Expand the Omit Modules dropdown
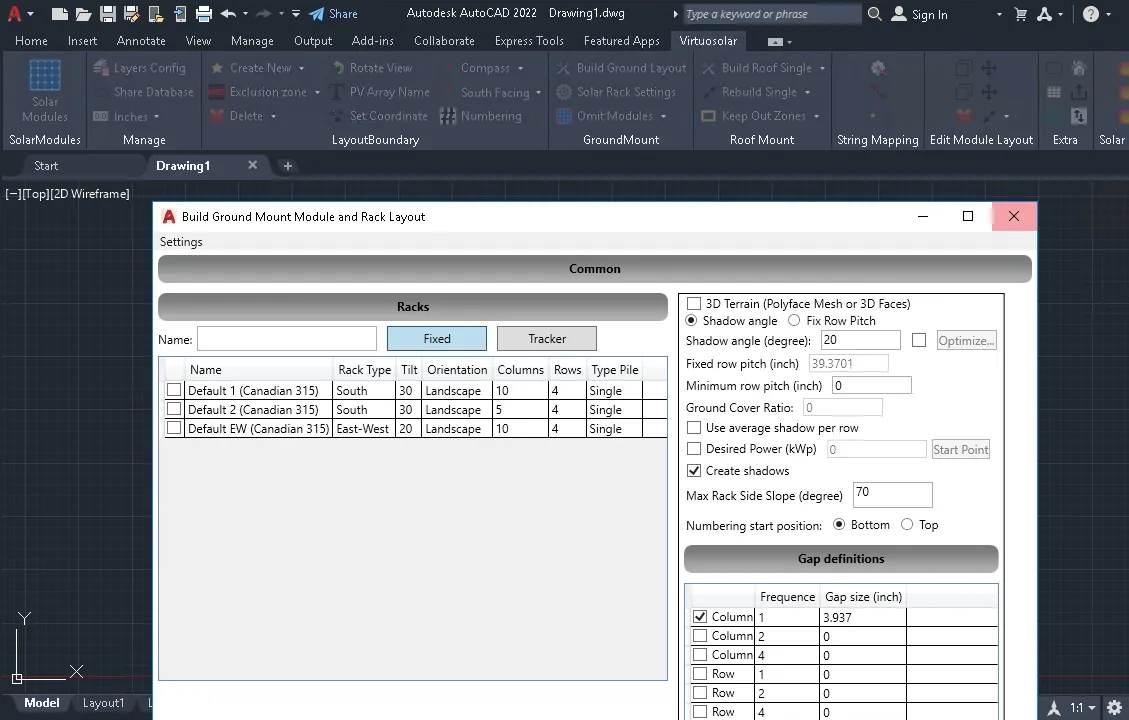This screenshot has height=720, width=1129. (663, 117)
